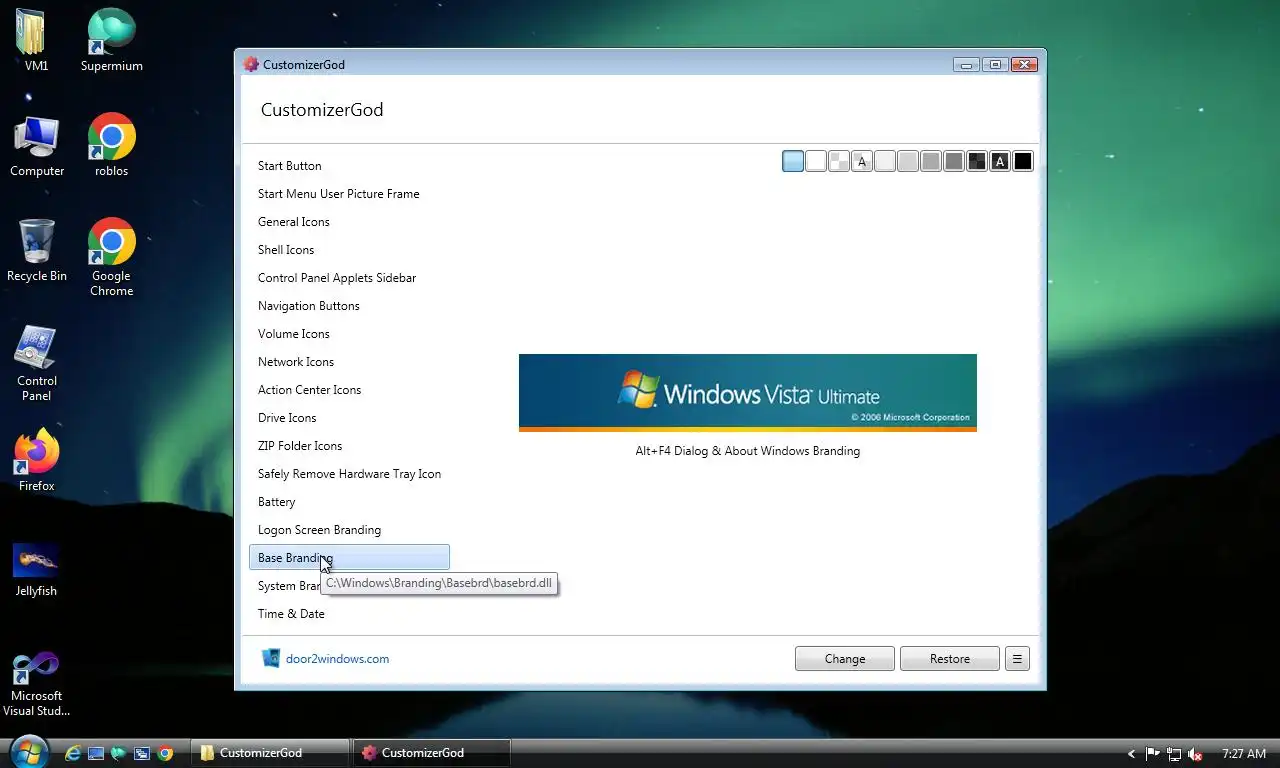Viewport: 1280px width, 768px height.
Task: Open the network tray icon
Action: click(1174, 754)
